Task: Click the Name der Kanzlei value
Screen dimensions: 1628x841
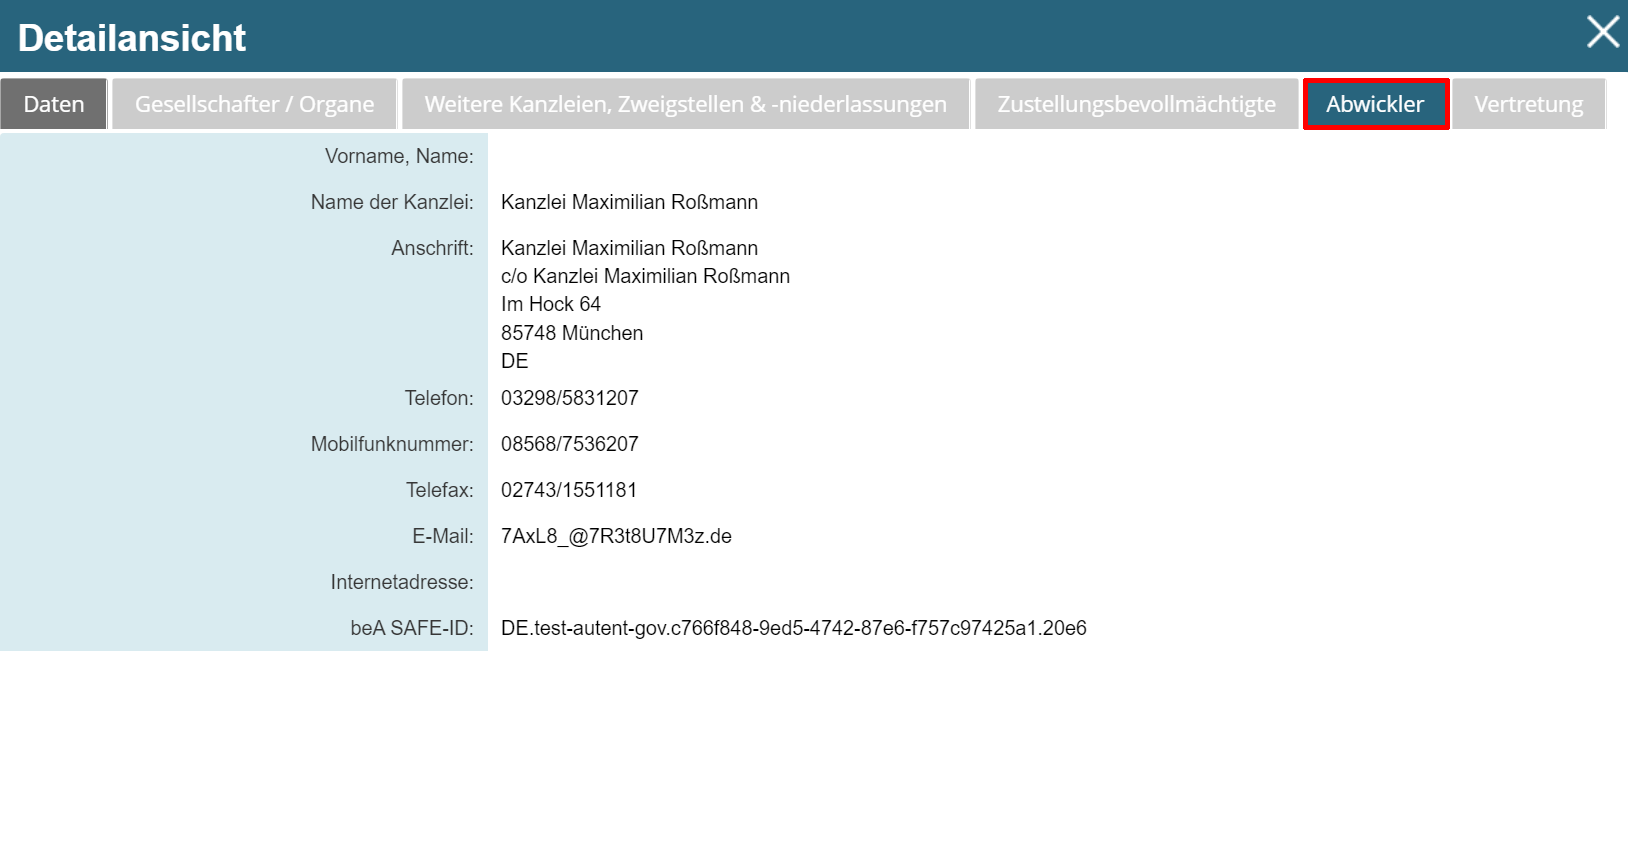Action: point(629,202)
